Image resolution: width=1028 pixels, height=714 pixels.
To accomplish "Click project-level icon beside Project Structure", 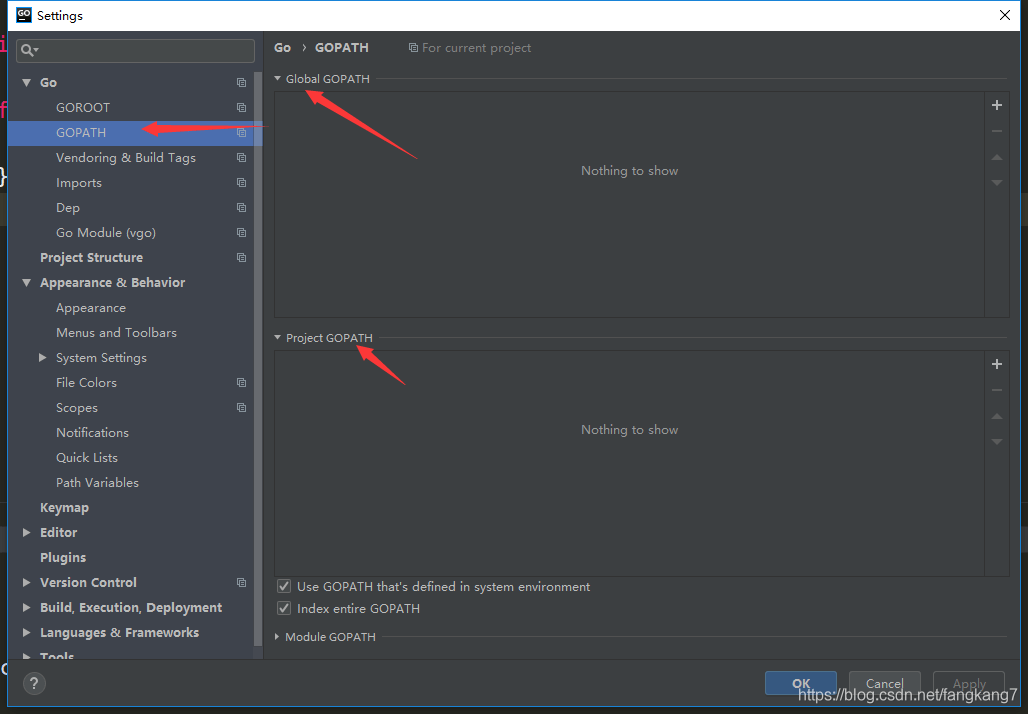I will point(241,258).
